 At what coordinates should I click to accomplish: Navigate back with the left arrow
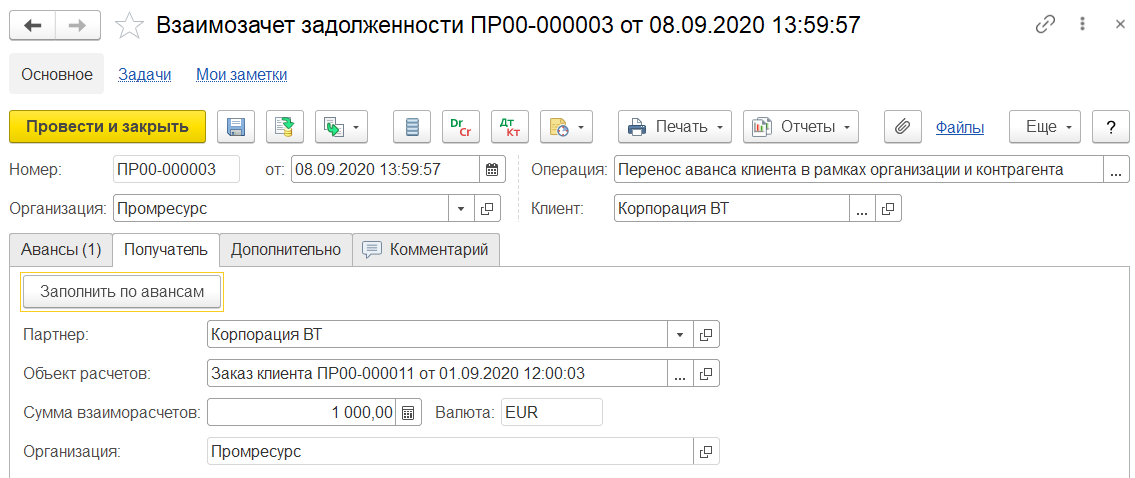click(x=33, y=25)
